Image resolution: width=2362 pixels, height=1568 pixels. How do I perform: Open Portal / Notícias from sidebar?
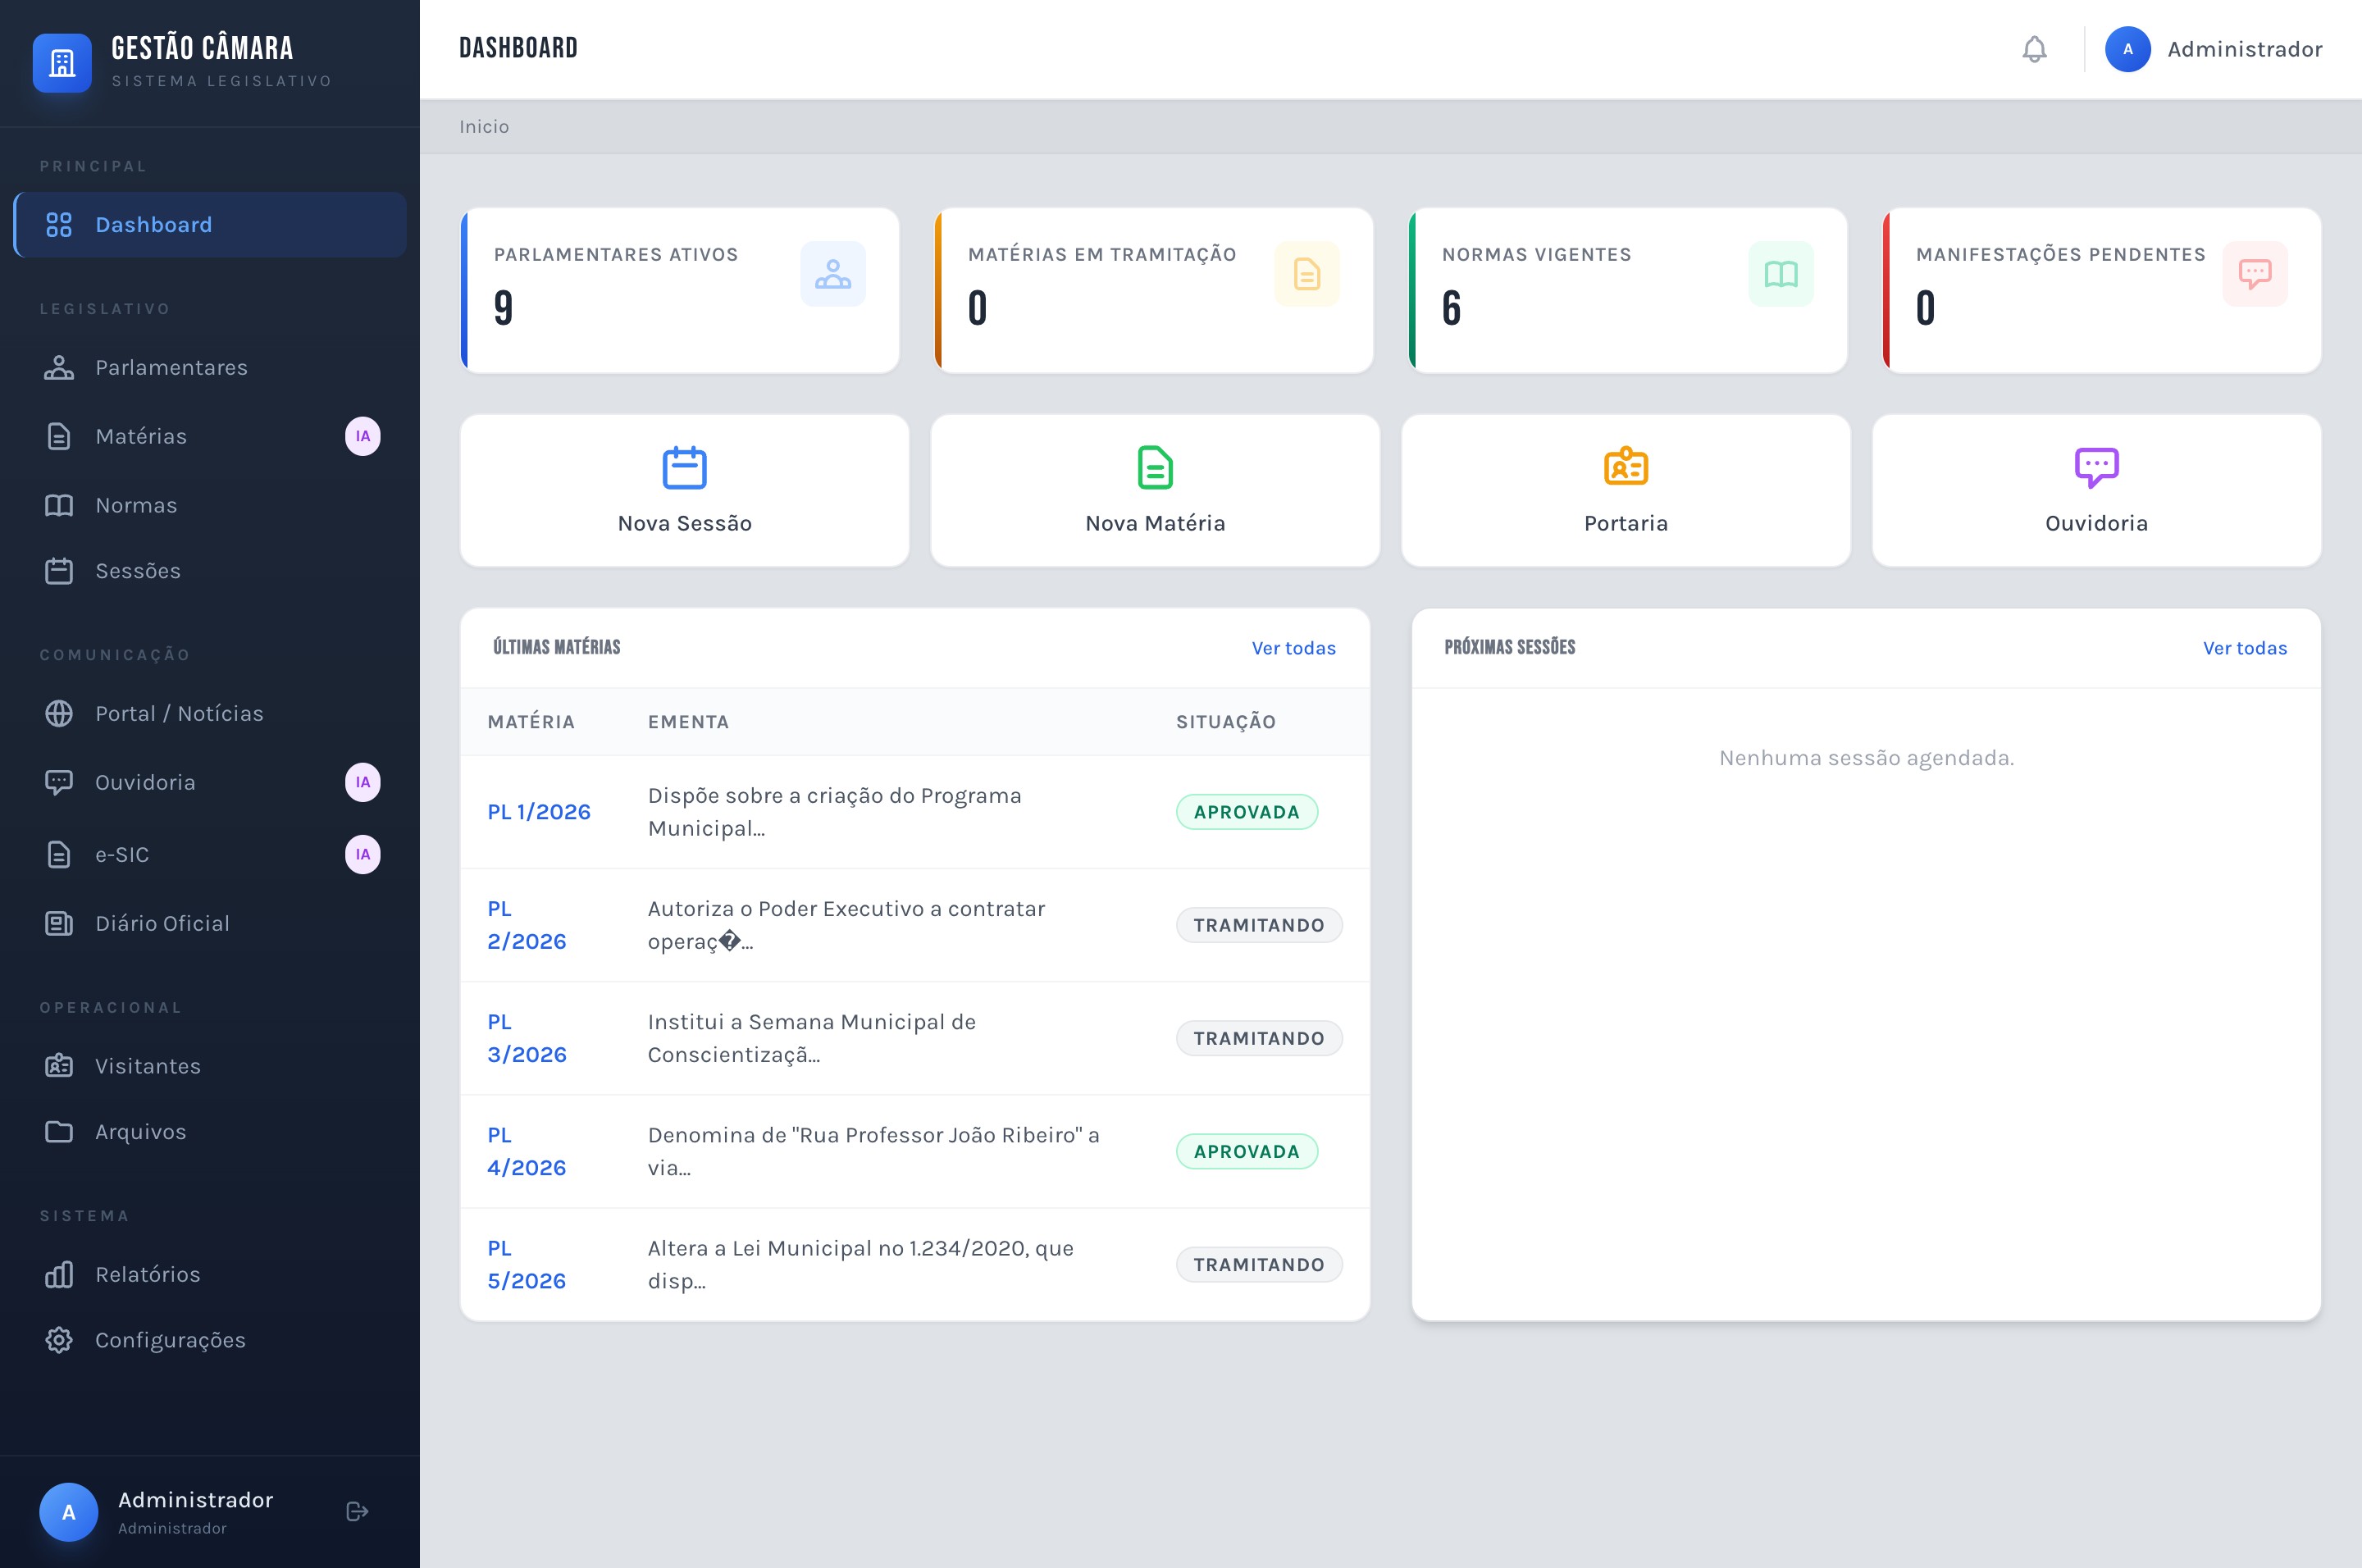pyautogui.click(x=178, y=713)
